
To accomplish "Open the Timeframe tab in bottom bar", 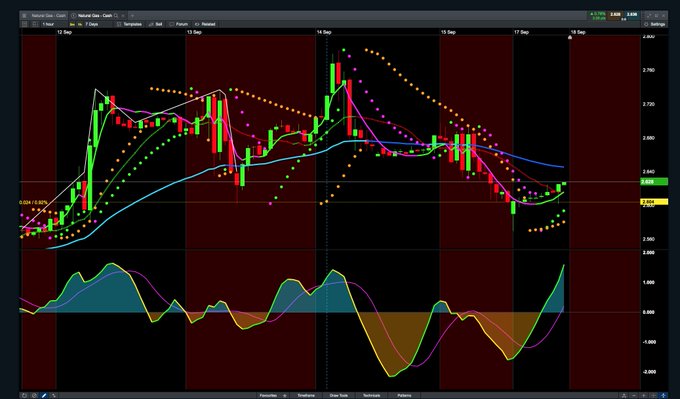I will pyautogui.click(x=306, y=395).
